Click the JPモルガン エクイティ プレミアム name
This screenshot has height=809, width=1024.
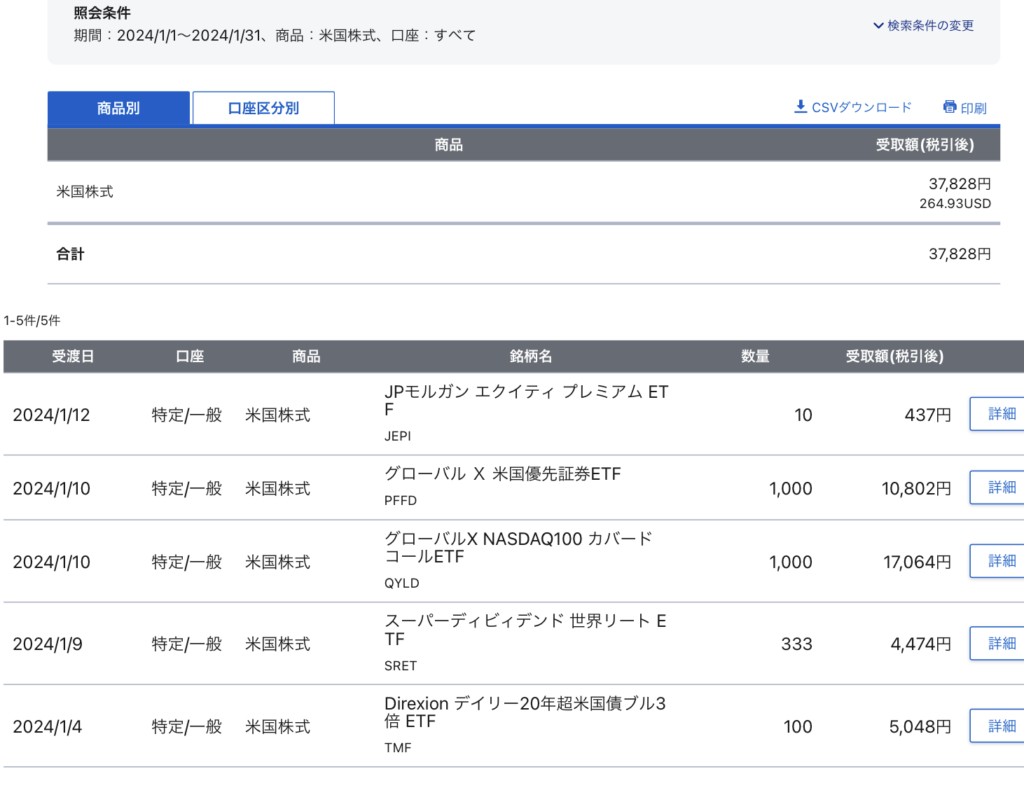tap(526, 400)
